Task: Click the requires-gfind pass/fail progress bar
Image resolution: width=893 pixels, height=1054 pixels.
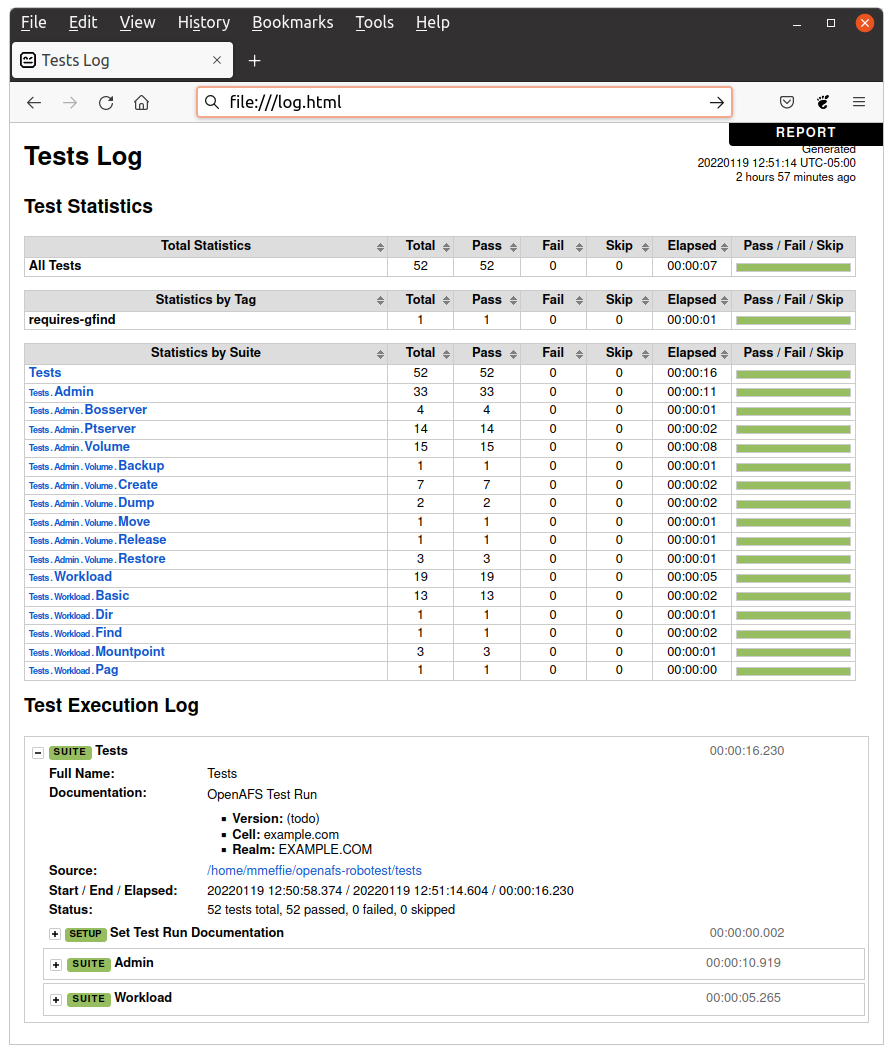Action: [793, 321]
